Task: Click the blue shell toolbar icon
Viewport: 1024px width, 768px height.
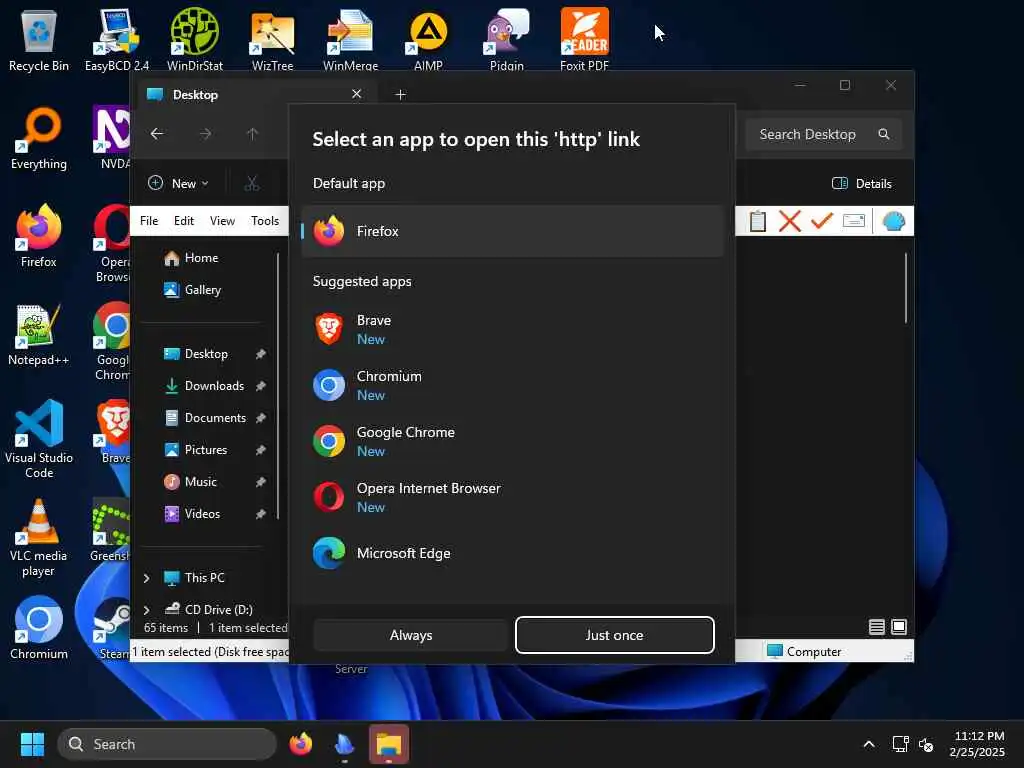Action: point(893,221)
